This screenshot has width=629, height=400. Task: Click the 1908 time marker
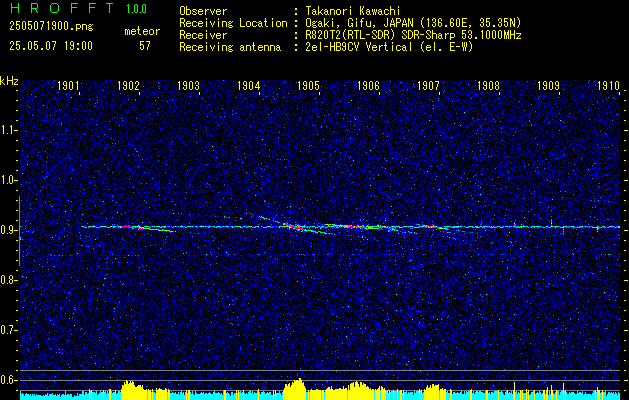tap(489, 86)
